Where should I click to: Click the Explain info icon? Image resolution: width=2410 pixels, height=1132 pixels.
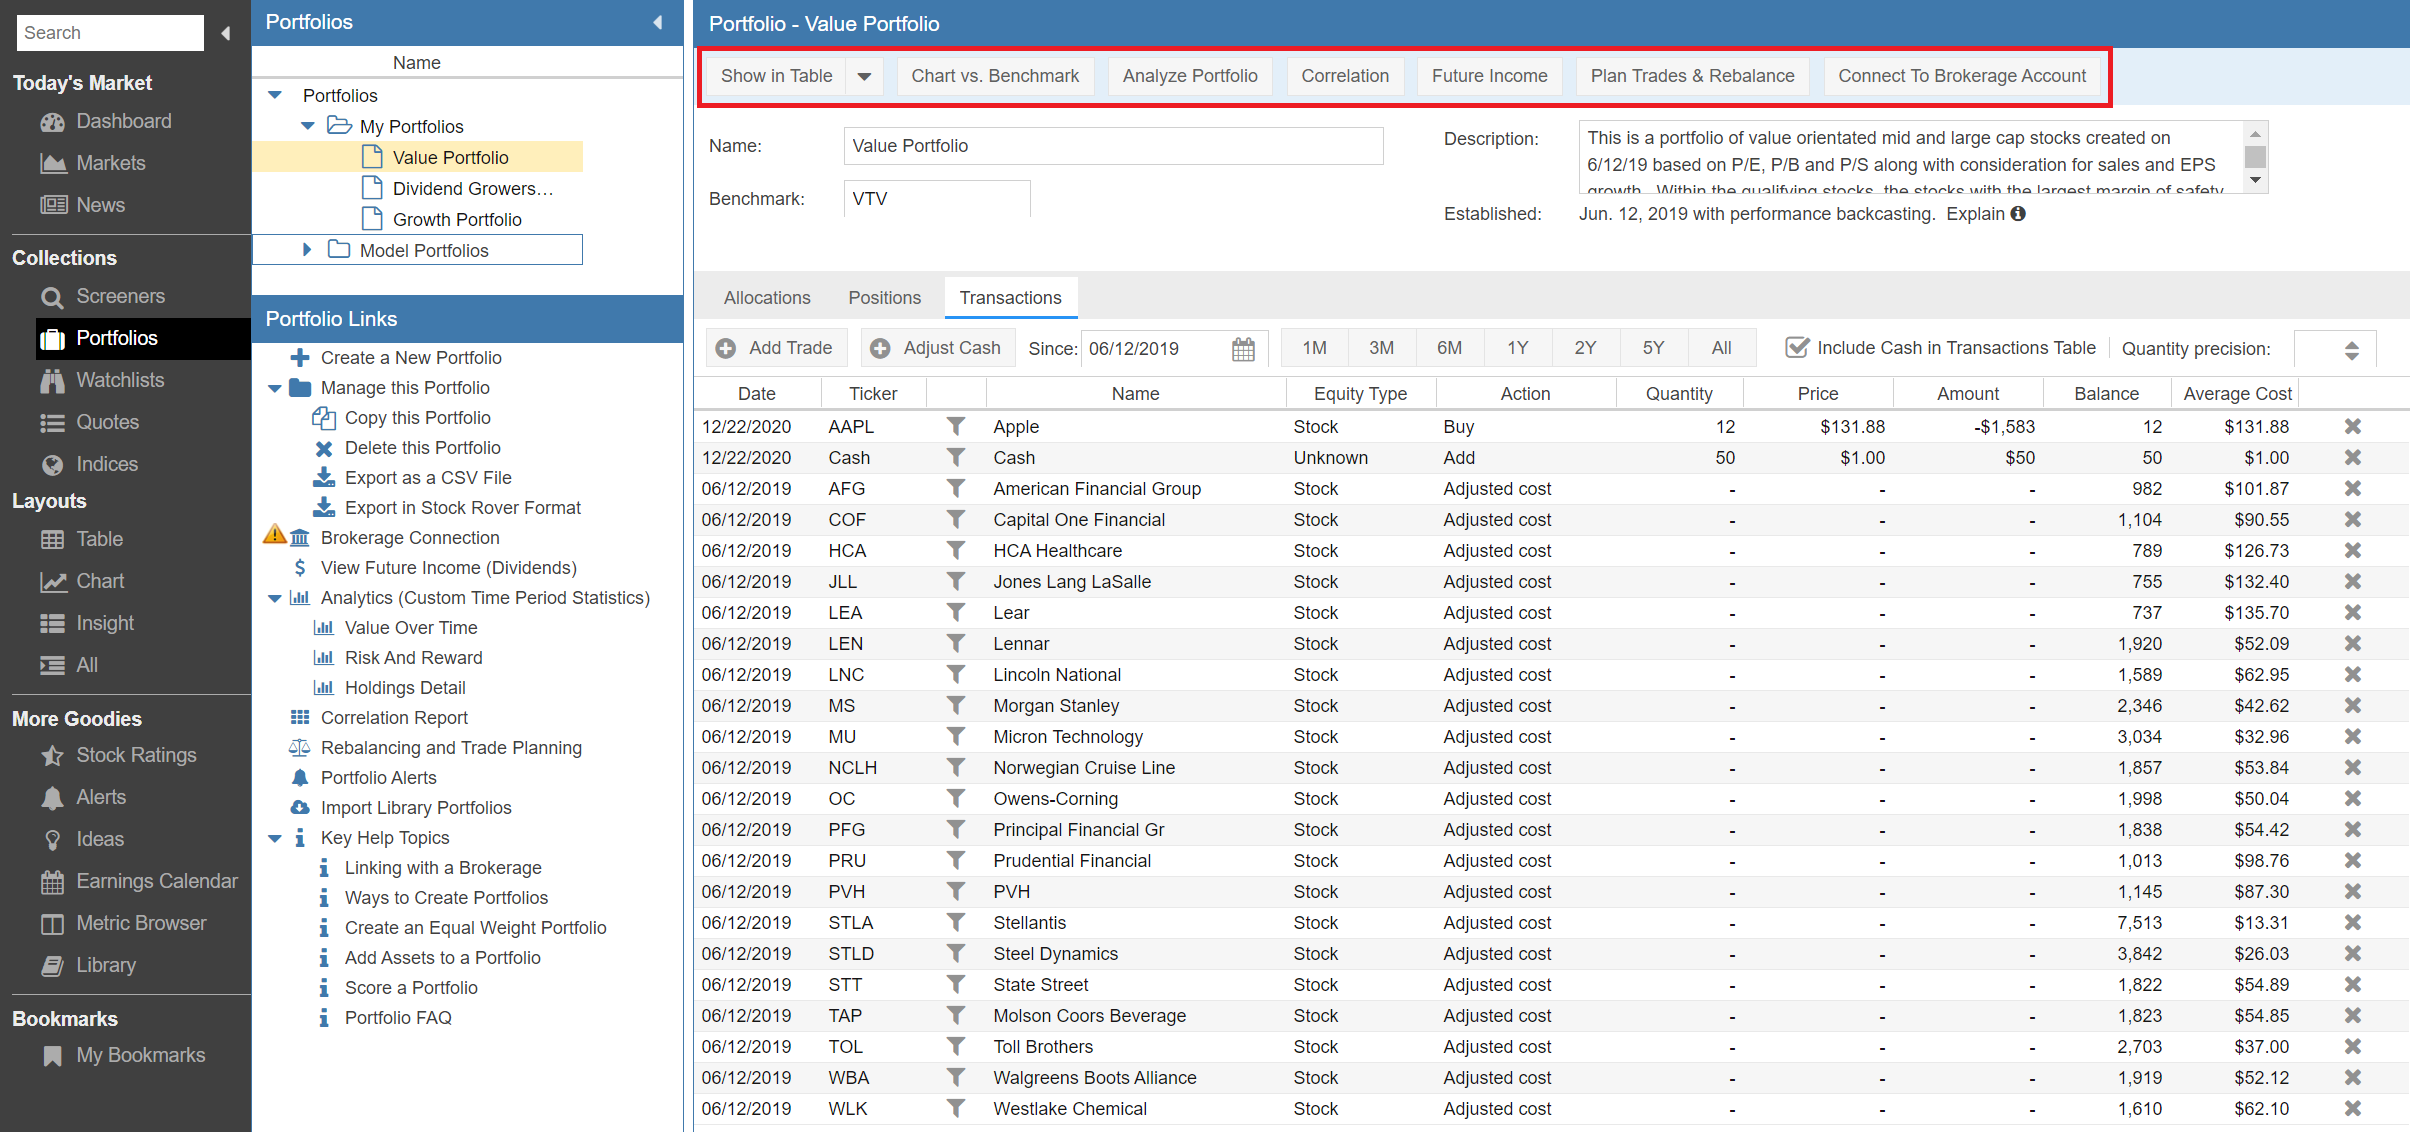(x=2019, y=214)
